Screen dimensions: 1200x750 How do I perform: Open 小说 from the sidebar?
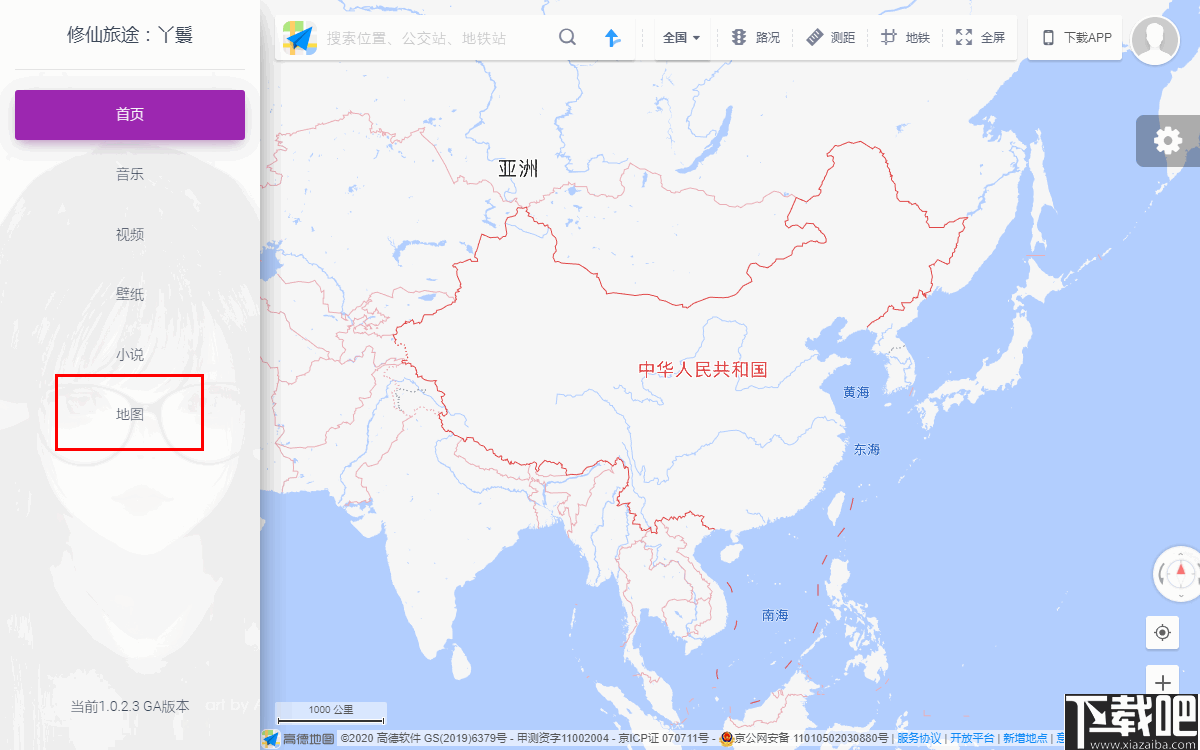[130, 354]
